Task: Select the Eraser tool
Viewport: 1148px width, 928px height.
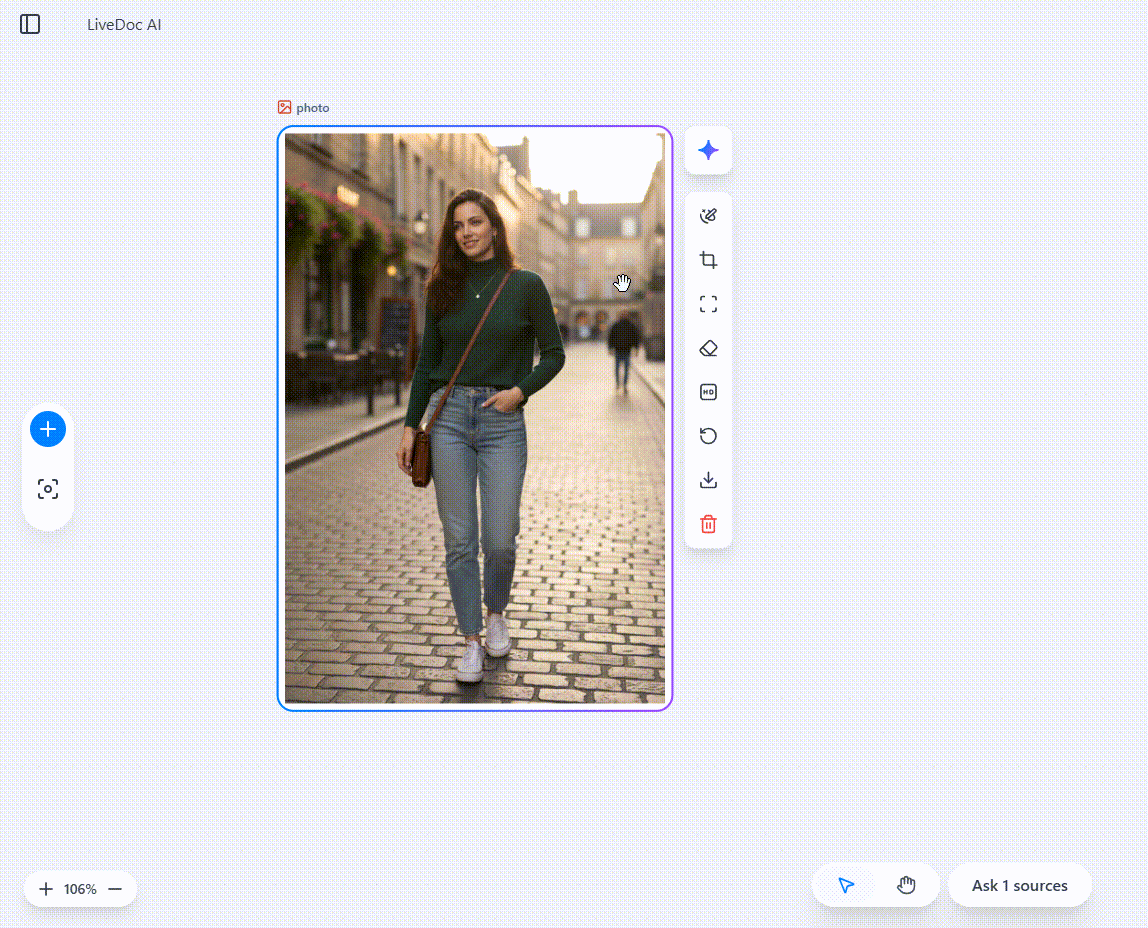Action: [708, 348]
